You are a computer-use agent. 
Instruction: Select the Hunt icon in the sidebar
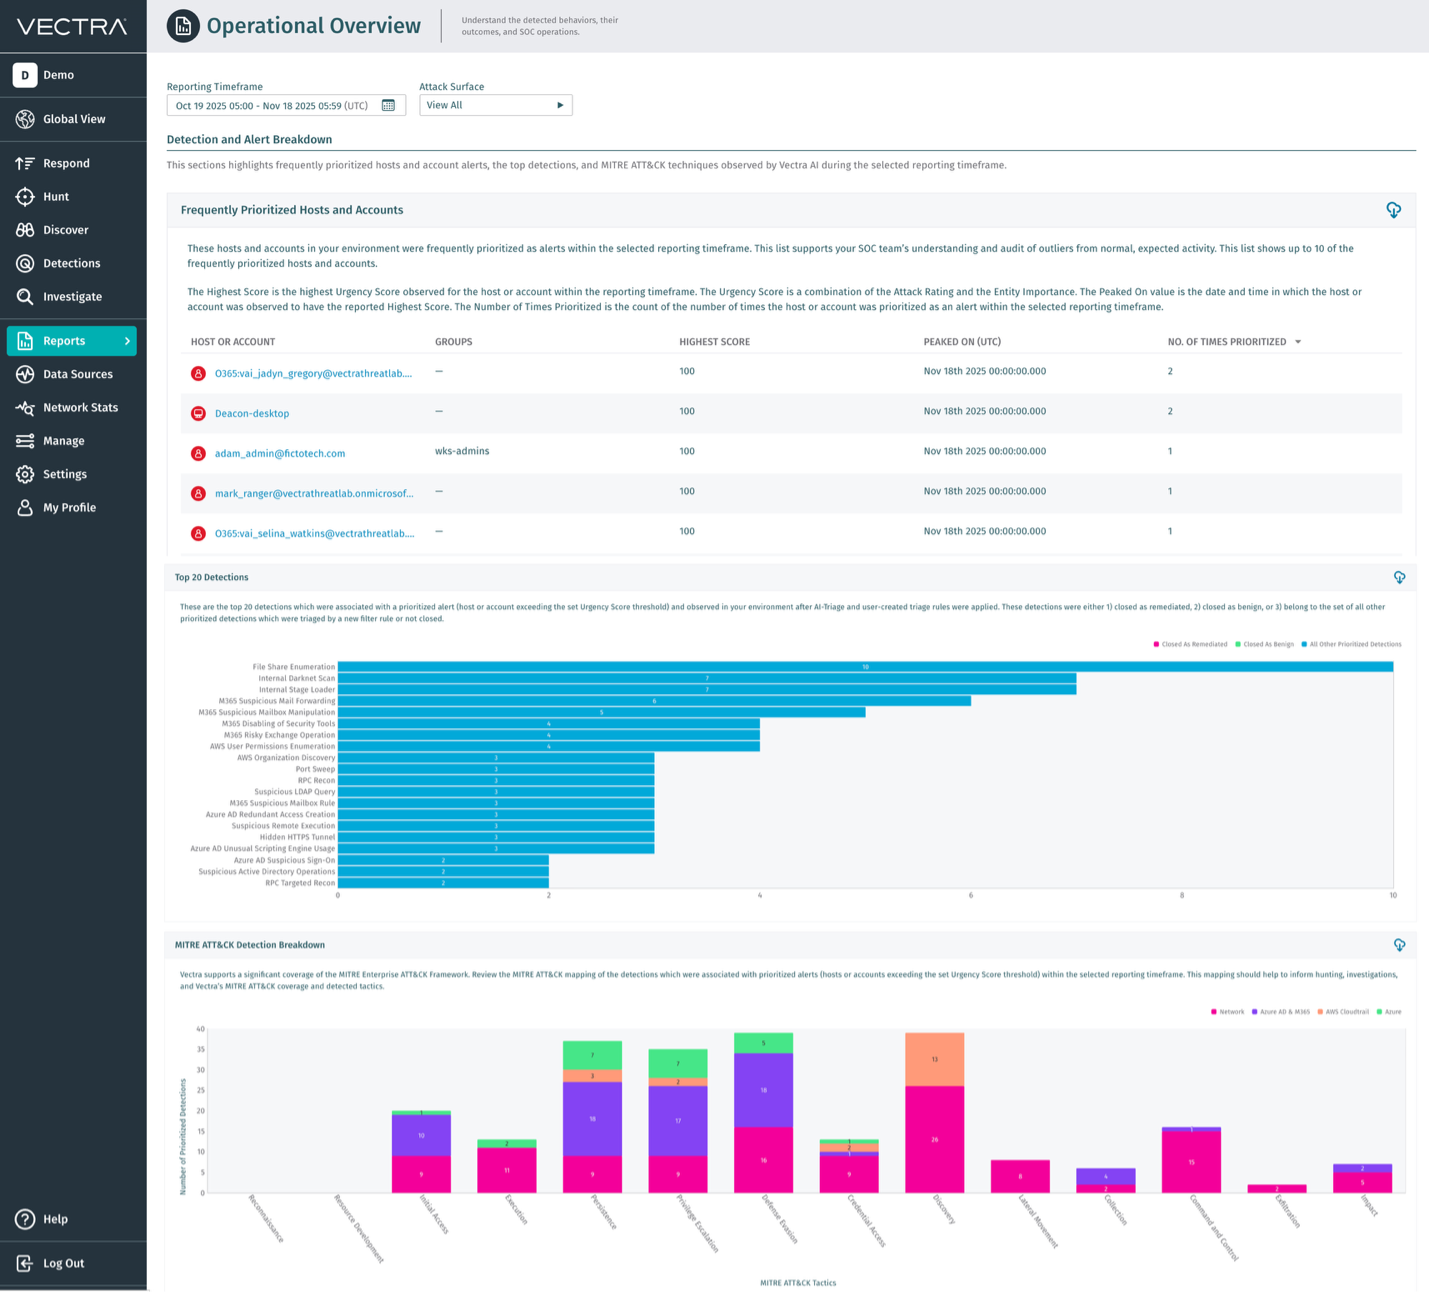(x=26, y=196)
